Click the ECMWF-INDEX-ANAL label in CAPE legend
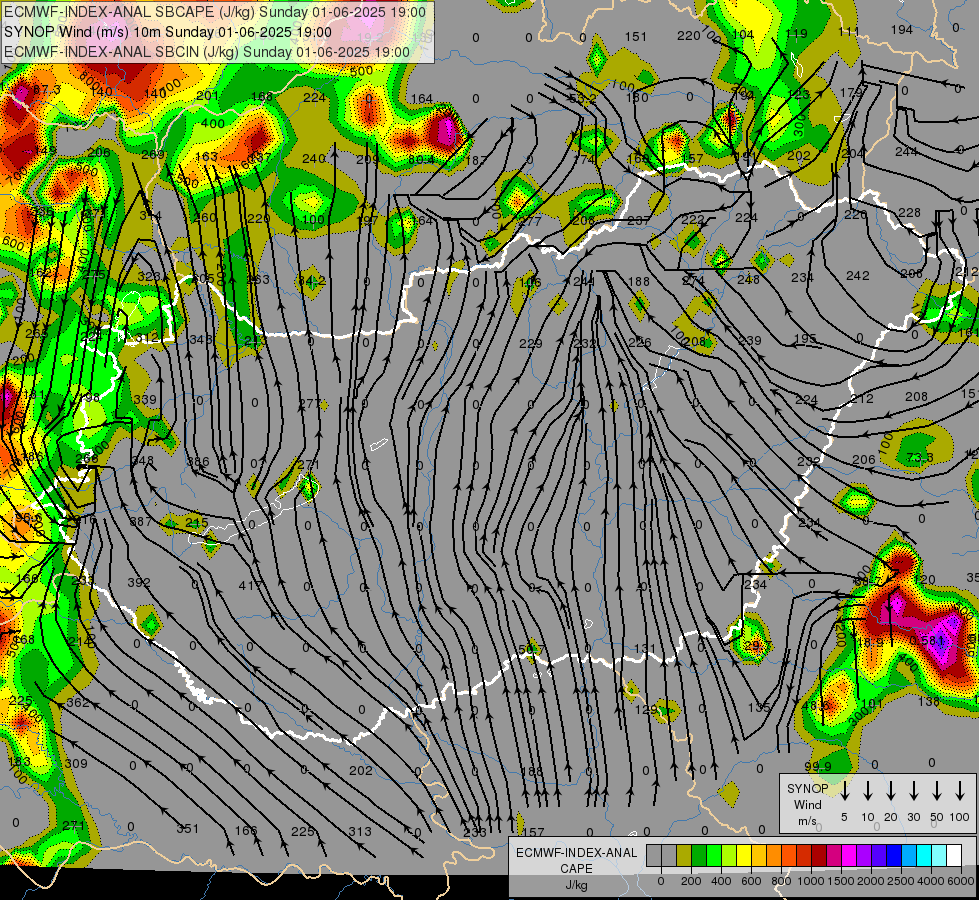Screen dimensions: 979x900 (577, 853)
